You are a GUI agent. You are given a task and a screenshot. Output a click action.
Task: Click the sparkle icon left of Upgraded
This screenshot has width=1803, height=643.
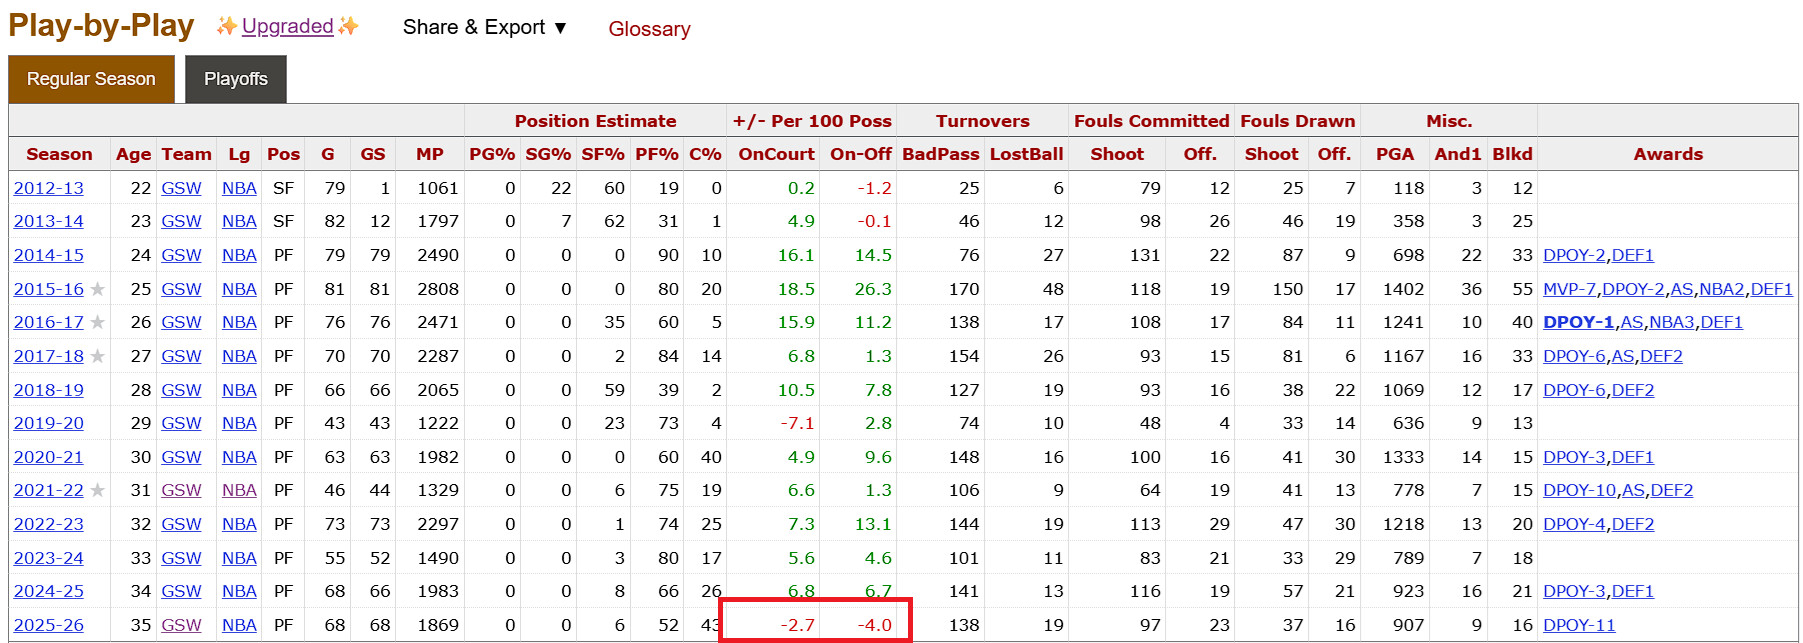227,26
